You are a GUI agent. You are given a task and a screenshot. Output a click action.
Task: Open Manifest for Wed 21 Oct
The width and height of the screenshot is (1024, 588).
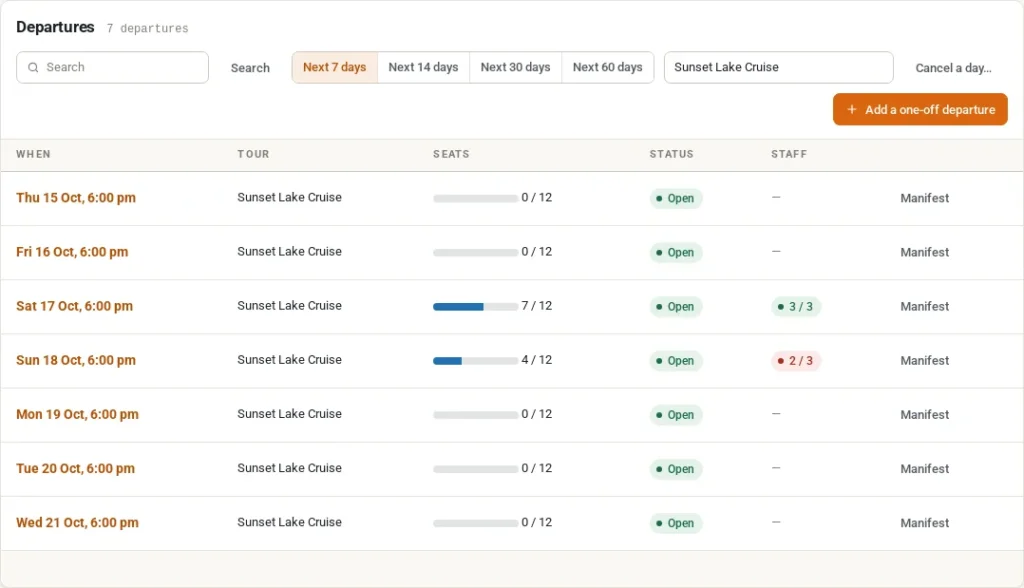924,523
